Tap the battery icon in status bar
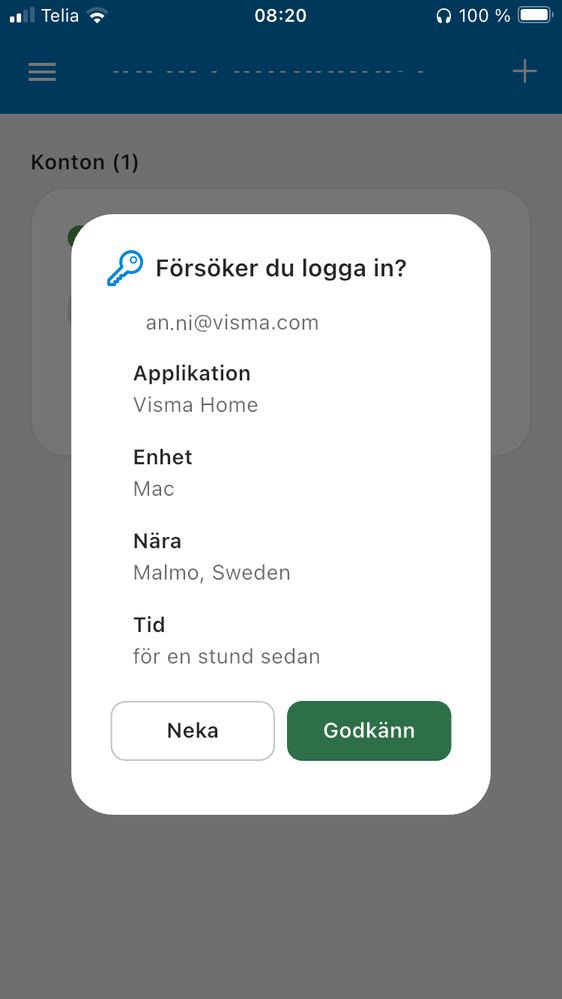Image resolution: width=562 pixels, height=999 pixels. [535, 16]
